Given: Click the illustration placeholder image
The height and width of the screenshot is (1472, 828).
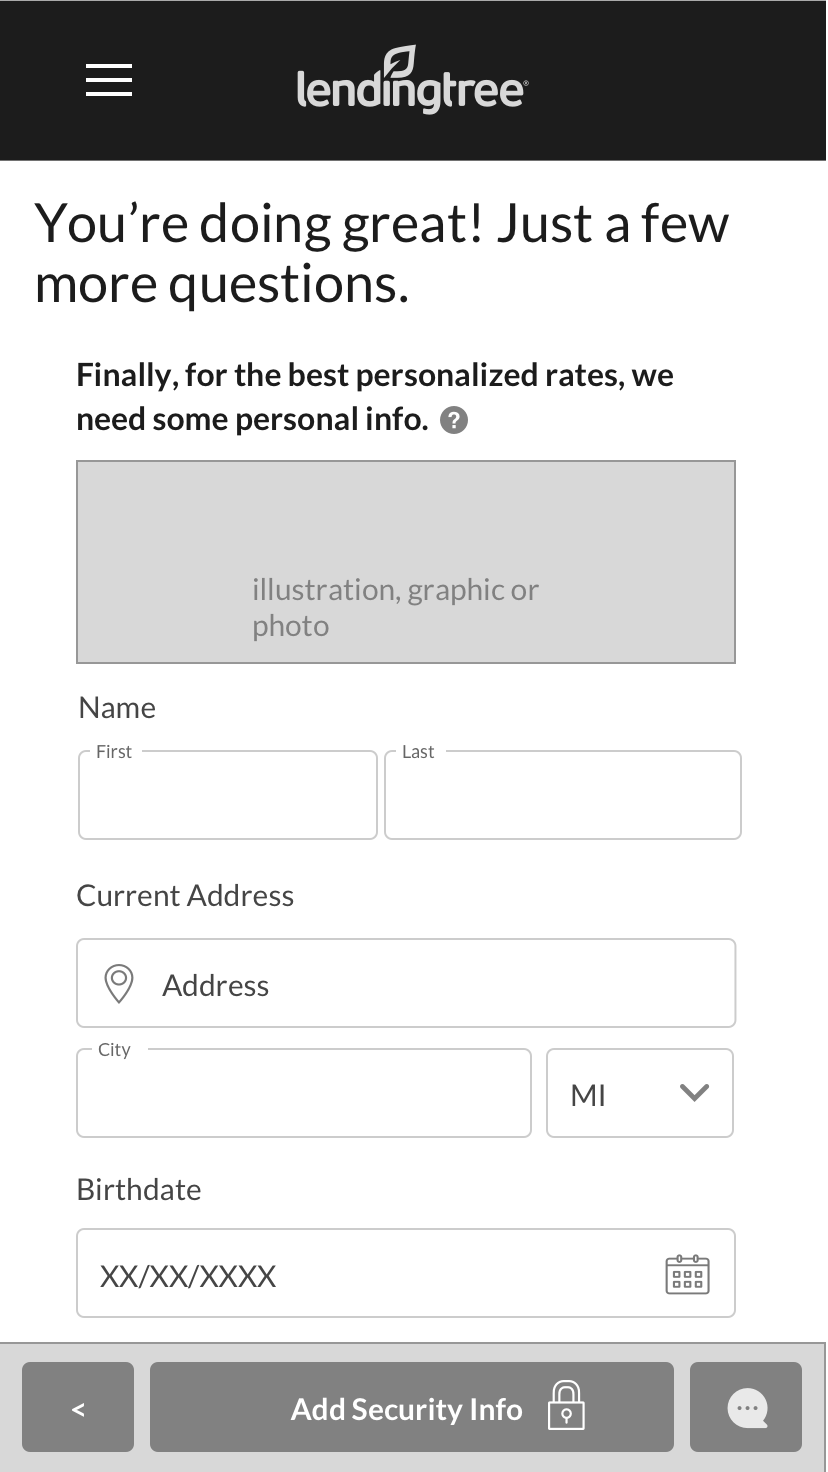Looking at the screenshot, I should [406, 562].
